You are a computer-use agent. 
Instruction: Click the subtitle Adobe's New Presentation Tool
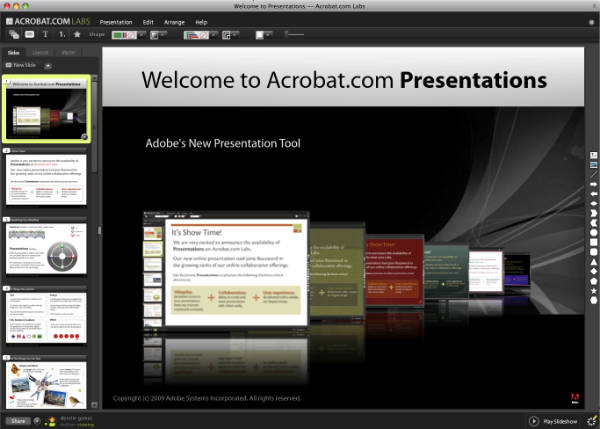(223, 143)
